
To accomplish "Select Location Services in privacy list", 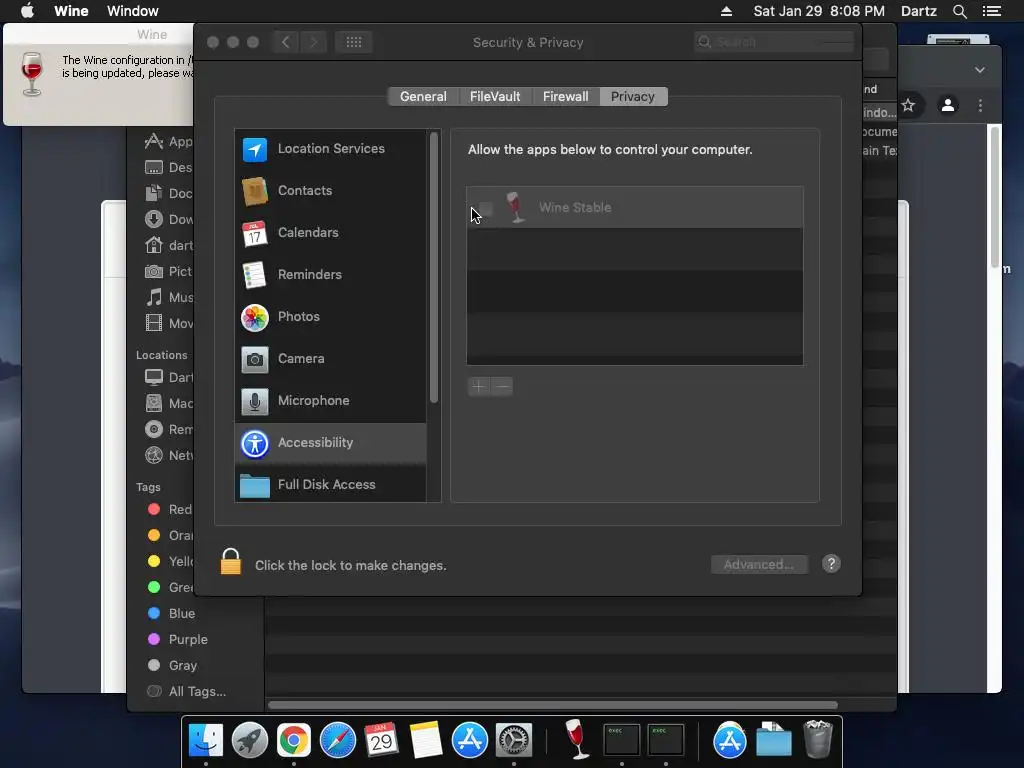I will pyautogui.click(x=330, y=149).
